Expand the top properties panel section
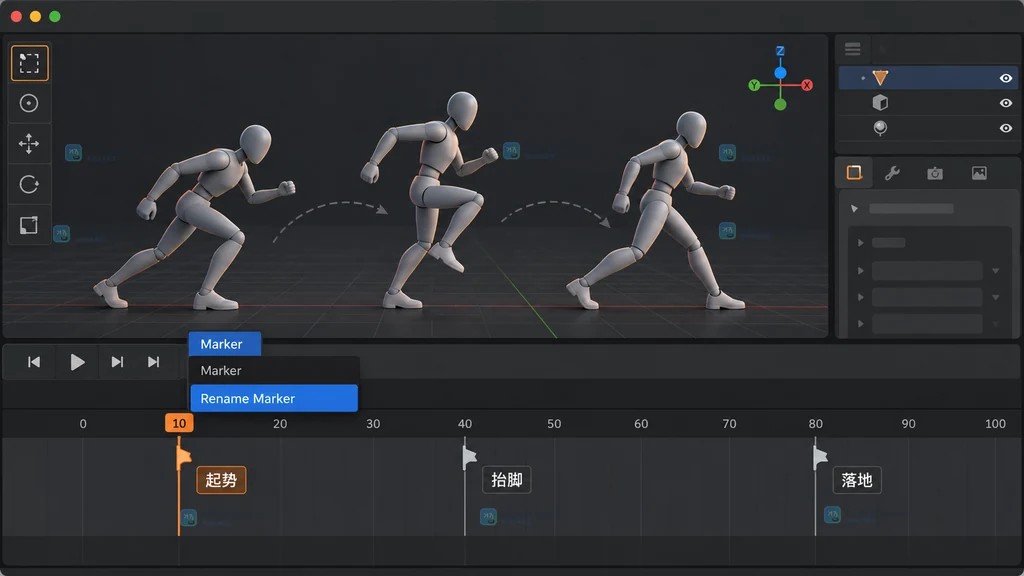1024x576 pixels. point(854,209)
